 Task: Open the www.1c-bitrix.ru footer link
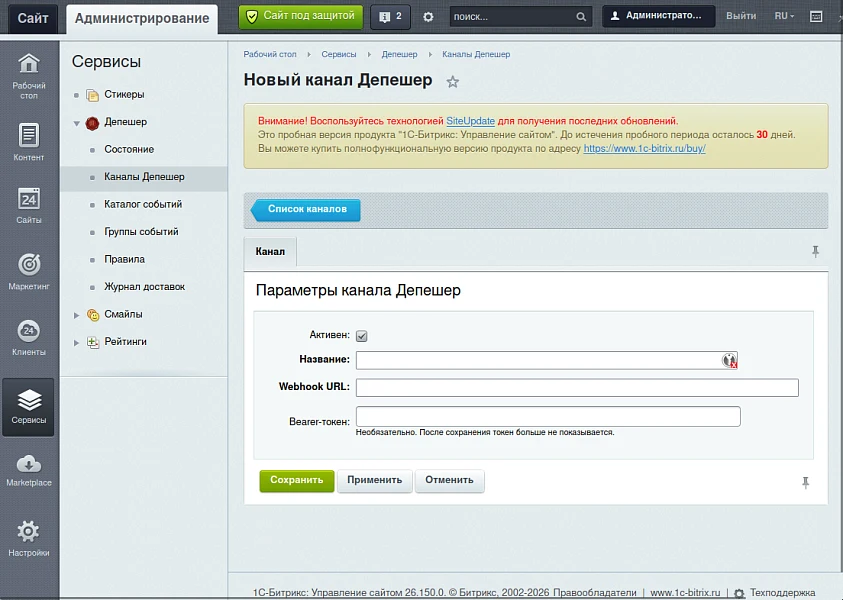pos(685,592)
